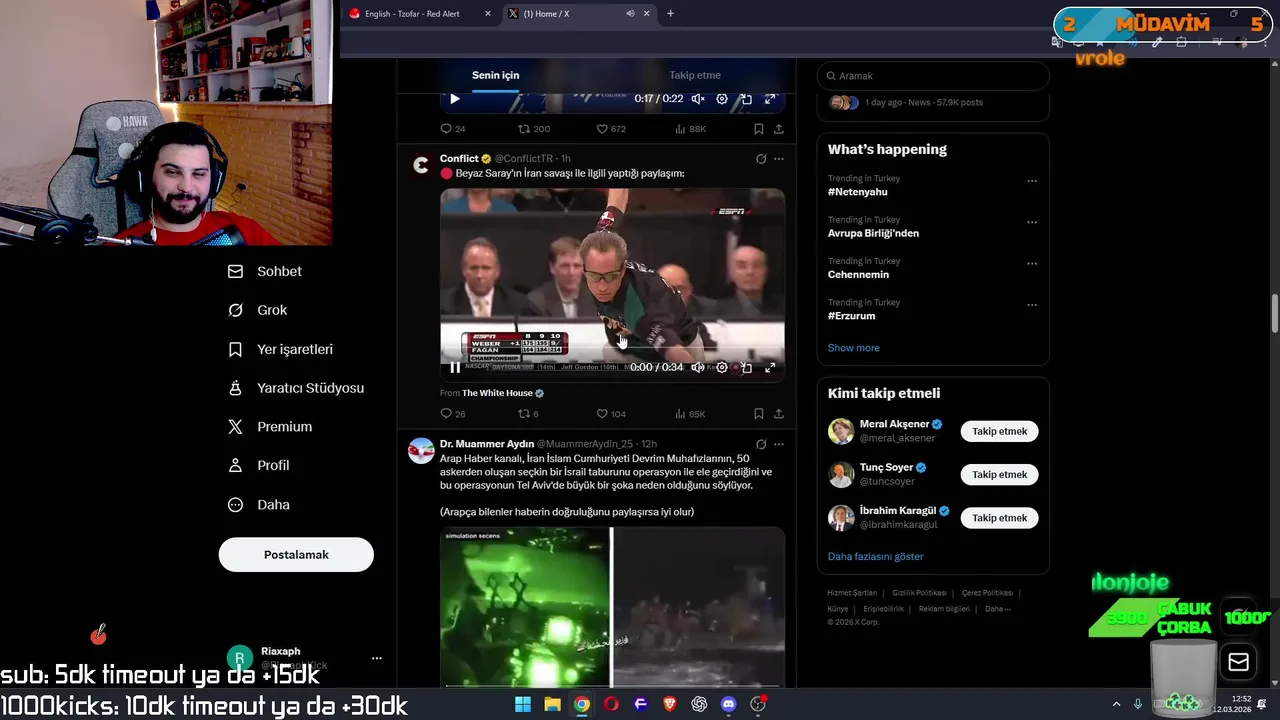Play the 0:22 video at the top
The height and width of the screenshot is (720, 1280).
click(455, 99)
